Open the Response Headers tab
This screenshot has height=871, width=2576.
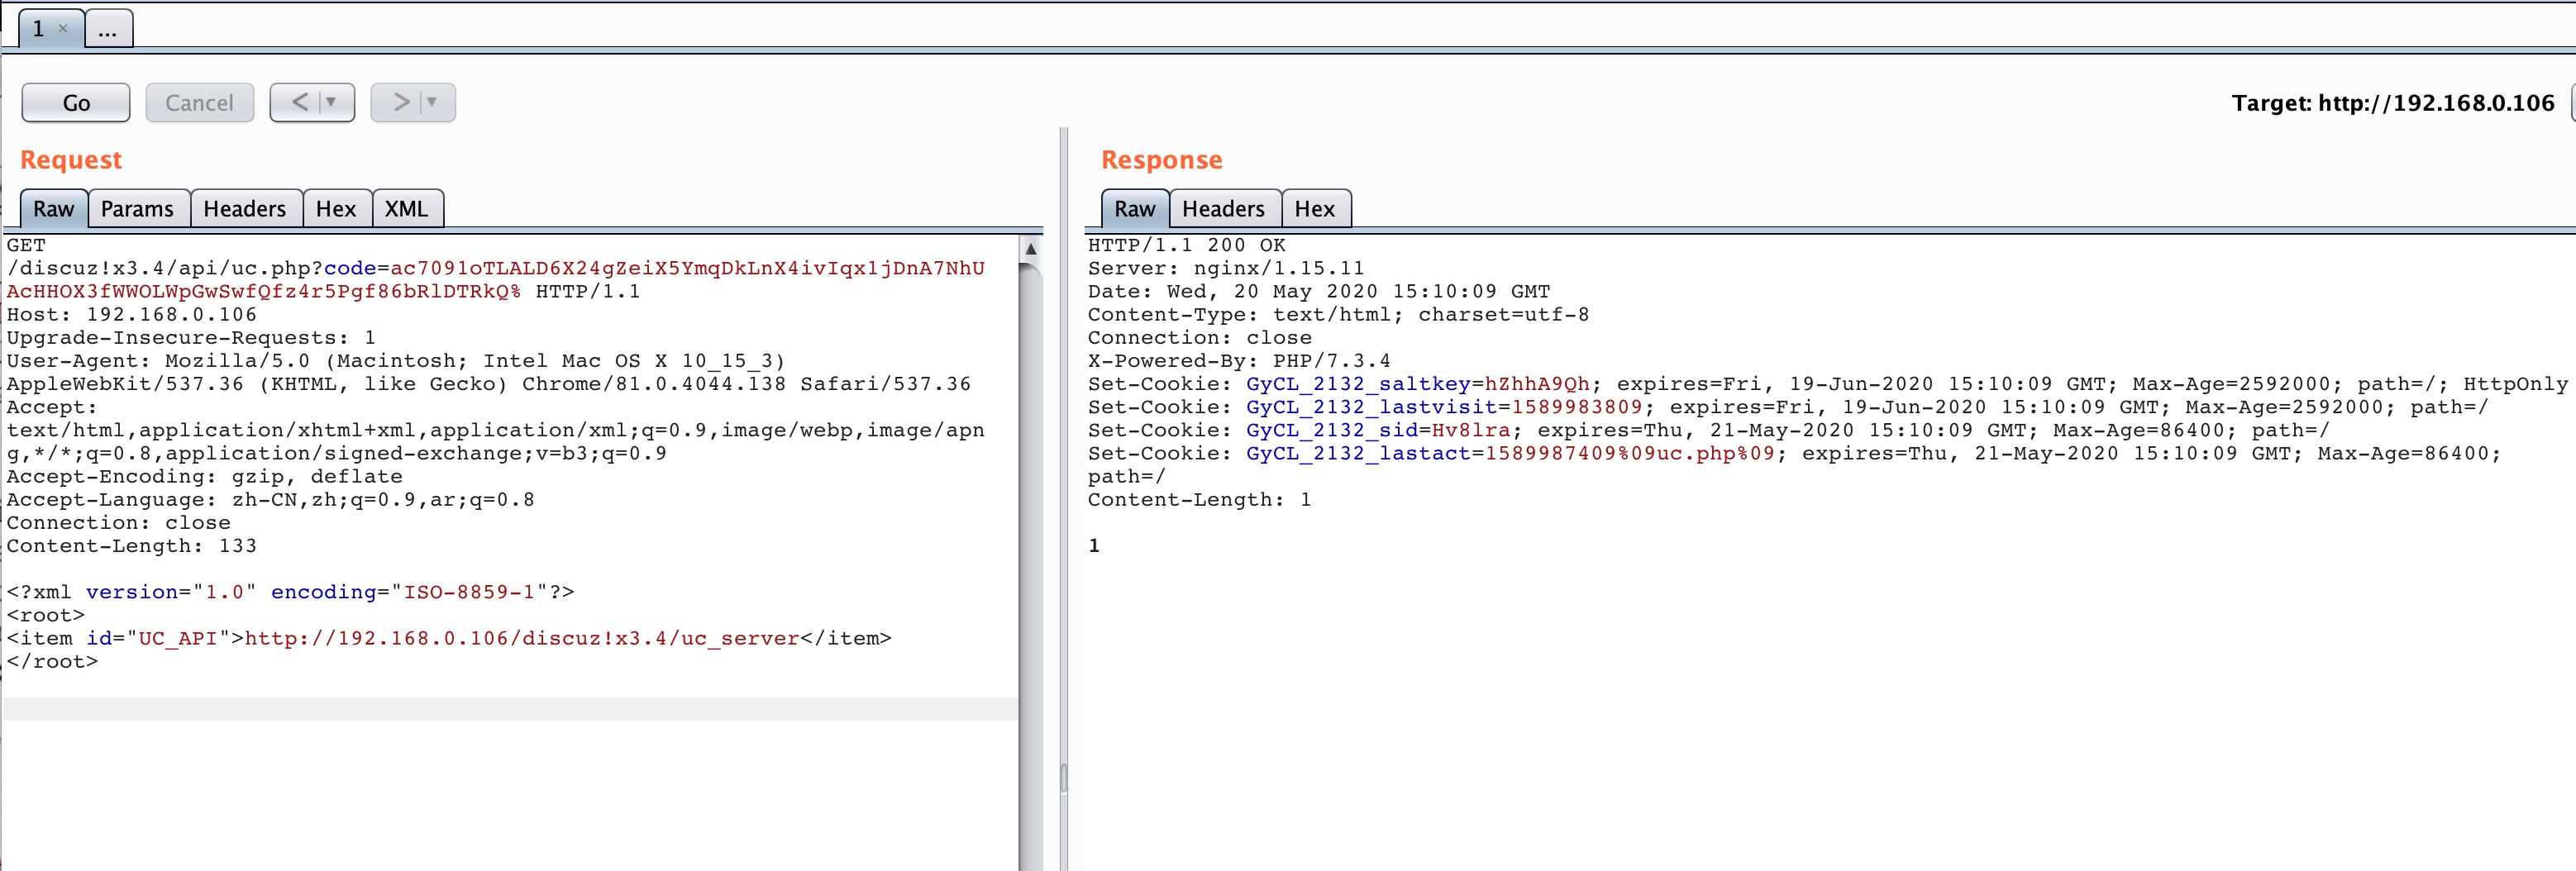pos(1222,209)
